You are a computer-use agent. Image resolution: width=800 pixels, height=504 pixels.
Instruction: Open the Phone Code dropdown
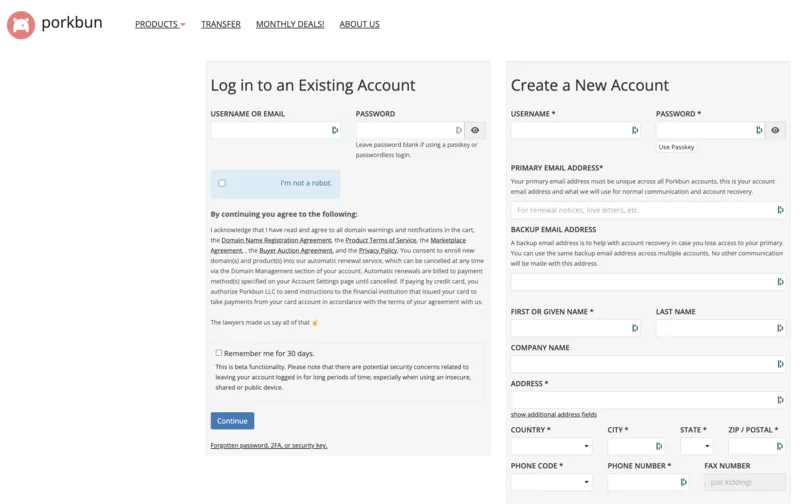tap(551, 482)
